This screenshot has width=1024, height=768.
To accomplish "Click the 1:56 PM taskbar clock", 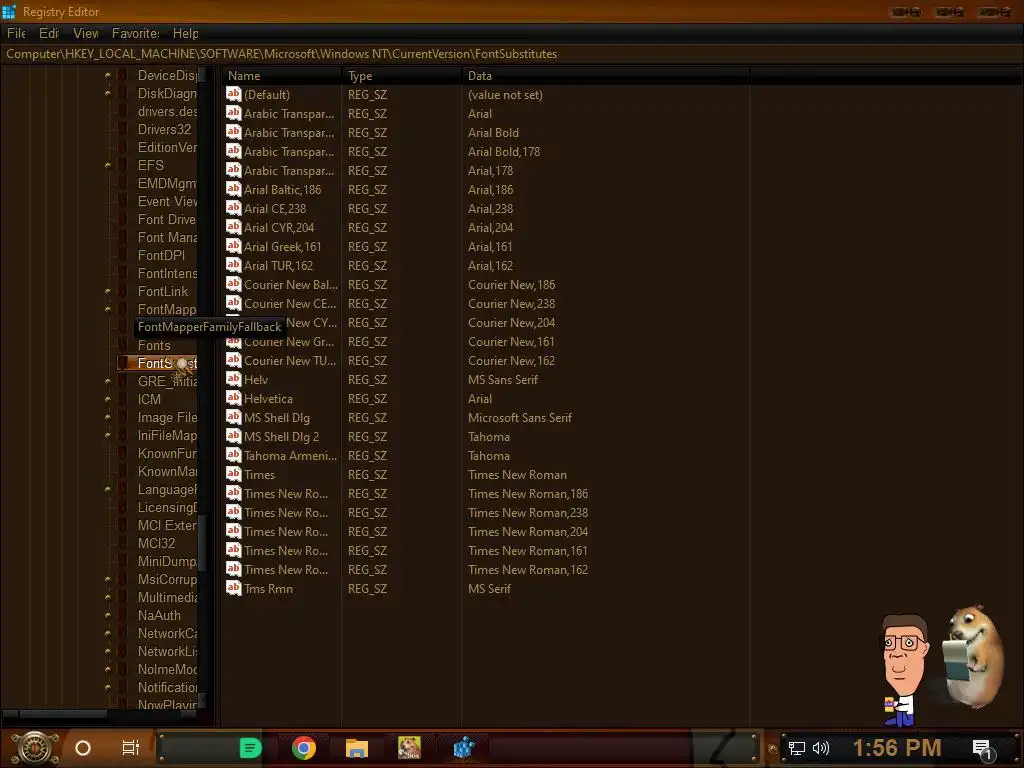I will pyautogui.click(x=897, y=748).
